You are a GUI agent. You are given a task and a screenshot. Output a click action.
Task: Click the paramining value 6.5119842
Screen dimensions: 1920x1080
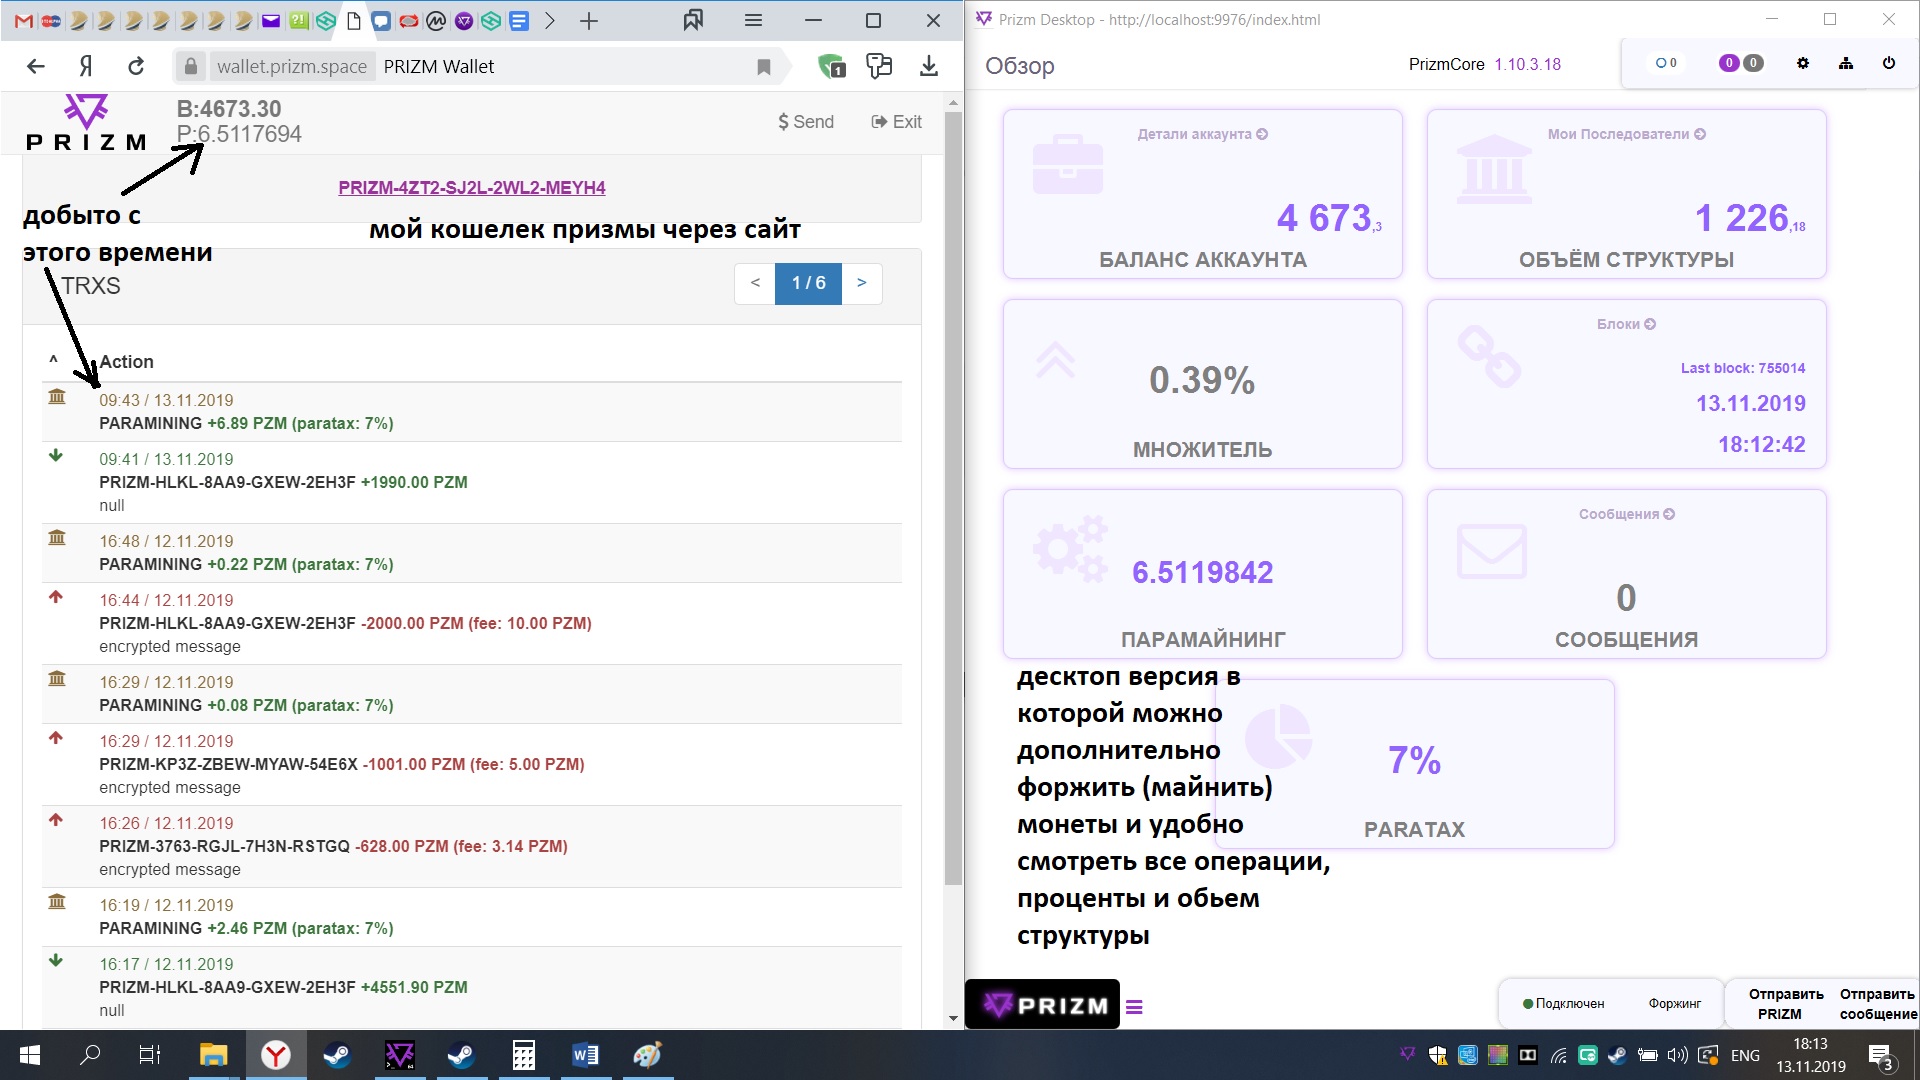(x=1202, y=572)
